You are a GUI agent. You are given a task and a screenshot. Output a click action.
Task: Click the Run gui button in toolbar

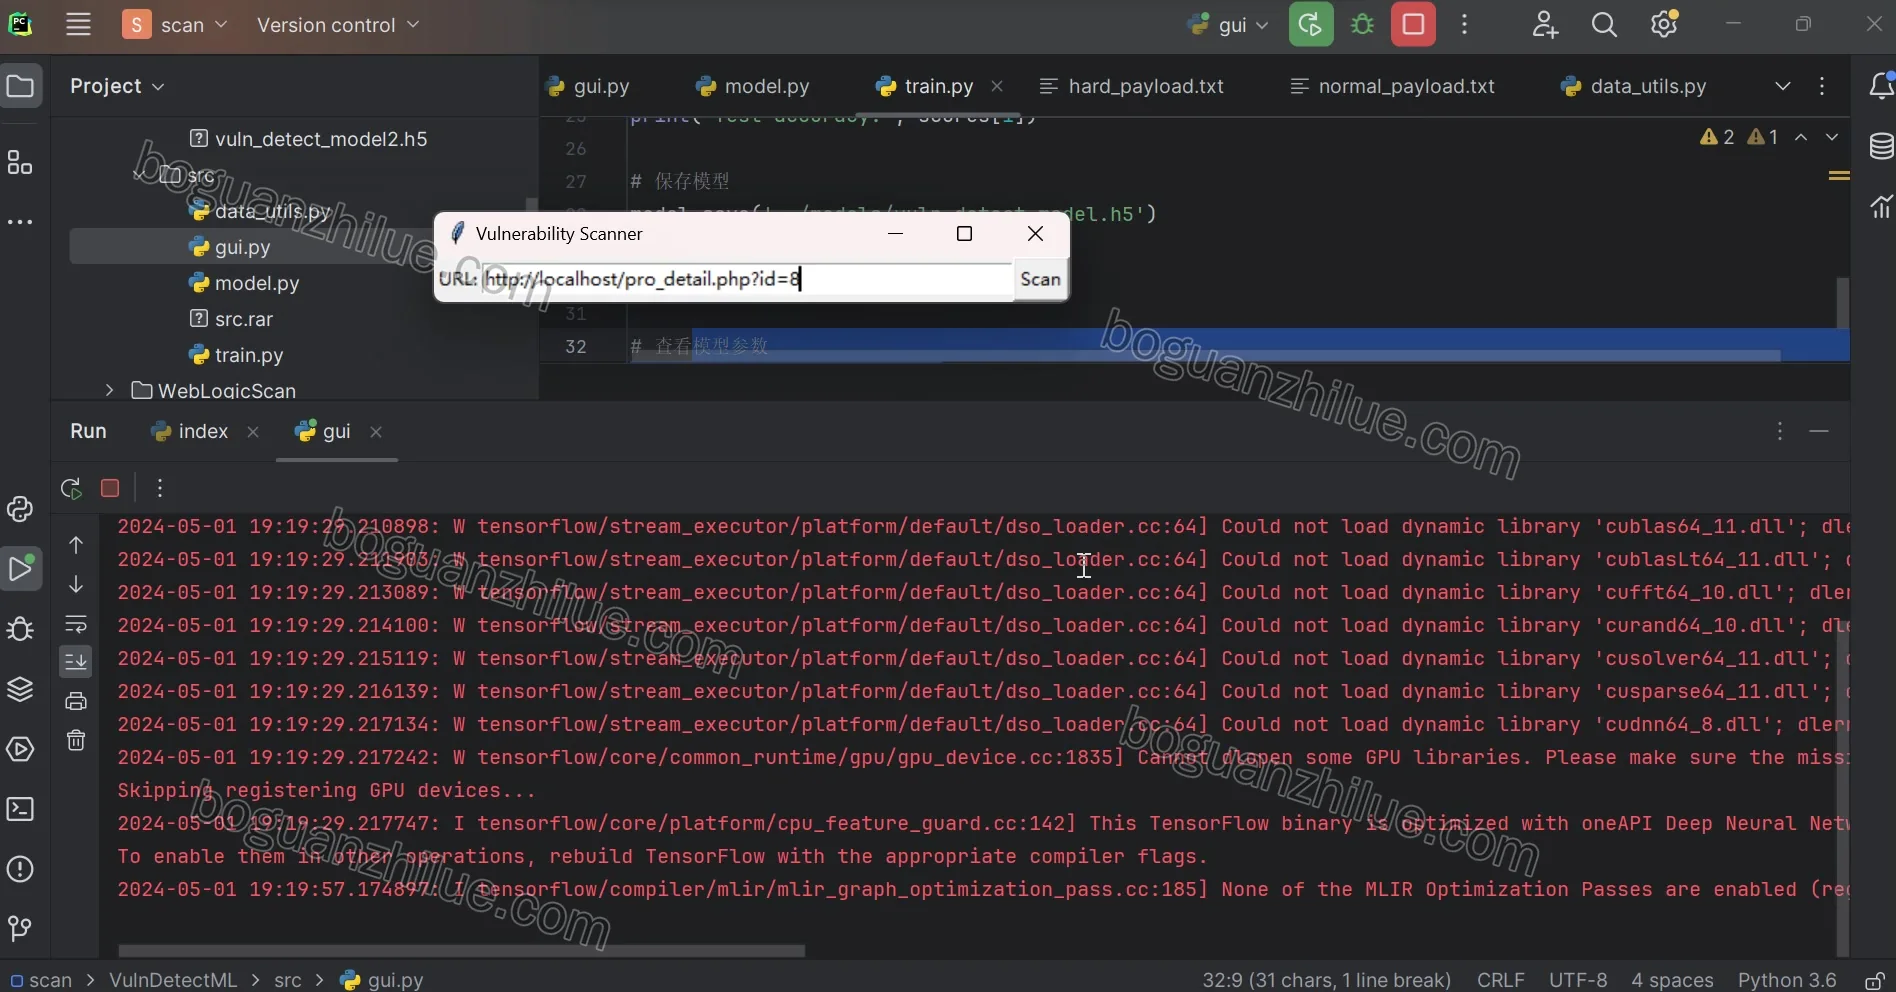(x=1311, y=25)
